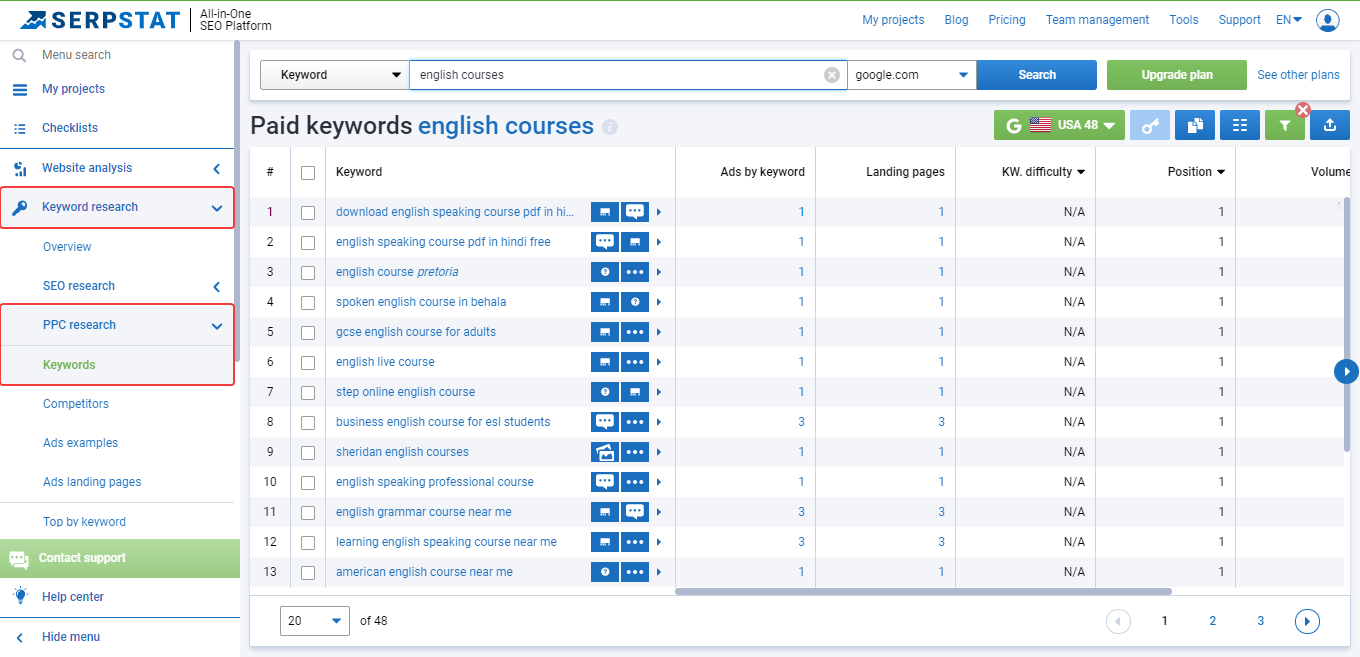The image size is (1360, 657).
Task: Remove filter using the red X badge
Action: click(x=1303, y=110)
